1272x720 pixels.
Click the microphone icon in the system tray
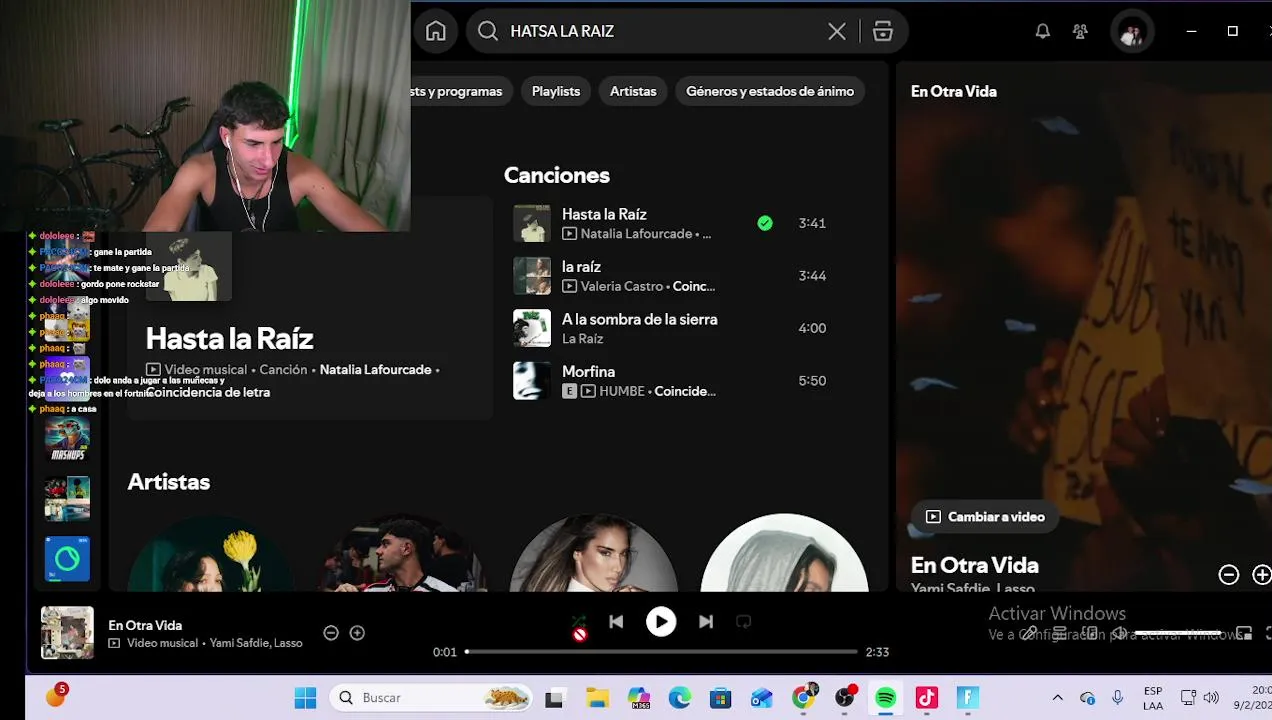coord(1118,698)
